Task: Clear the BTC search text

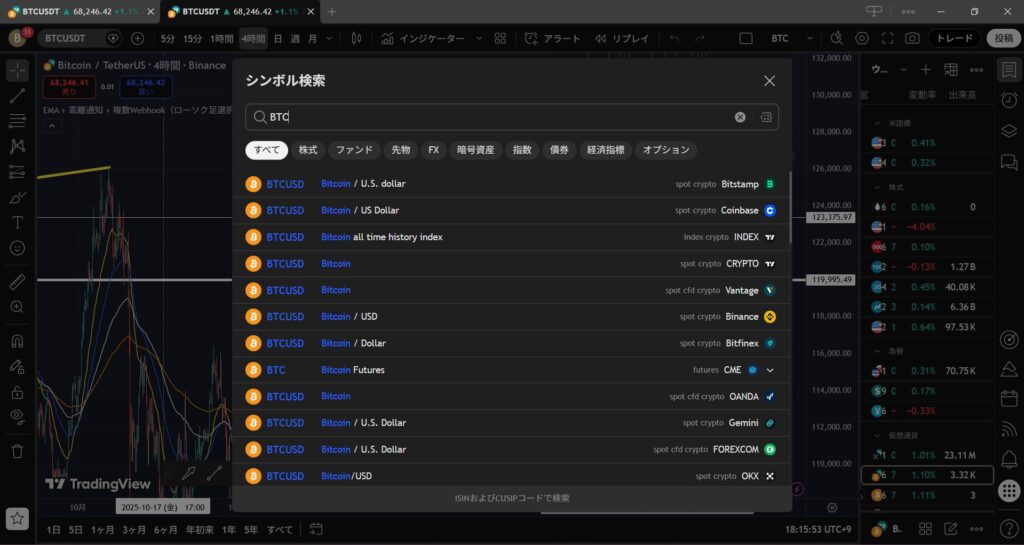Action: pos(740,117)
